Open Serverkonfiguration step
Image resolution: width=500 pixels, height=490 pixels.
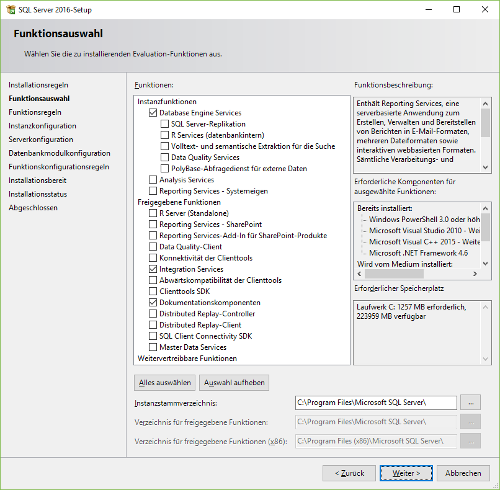(41, 139)
